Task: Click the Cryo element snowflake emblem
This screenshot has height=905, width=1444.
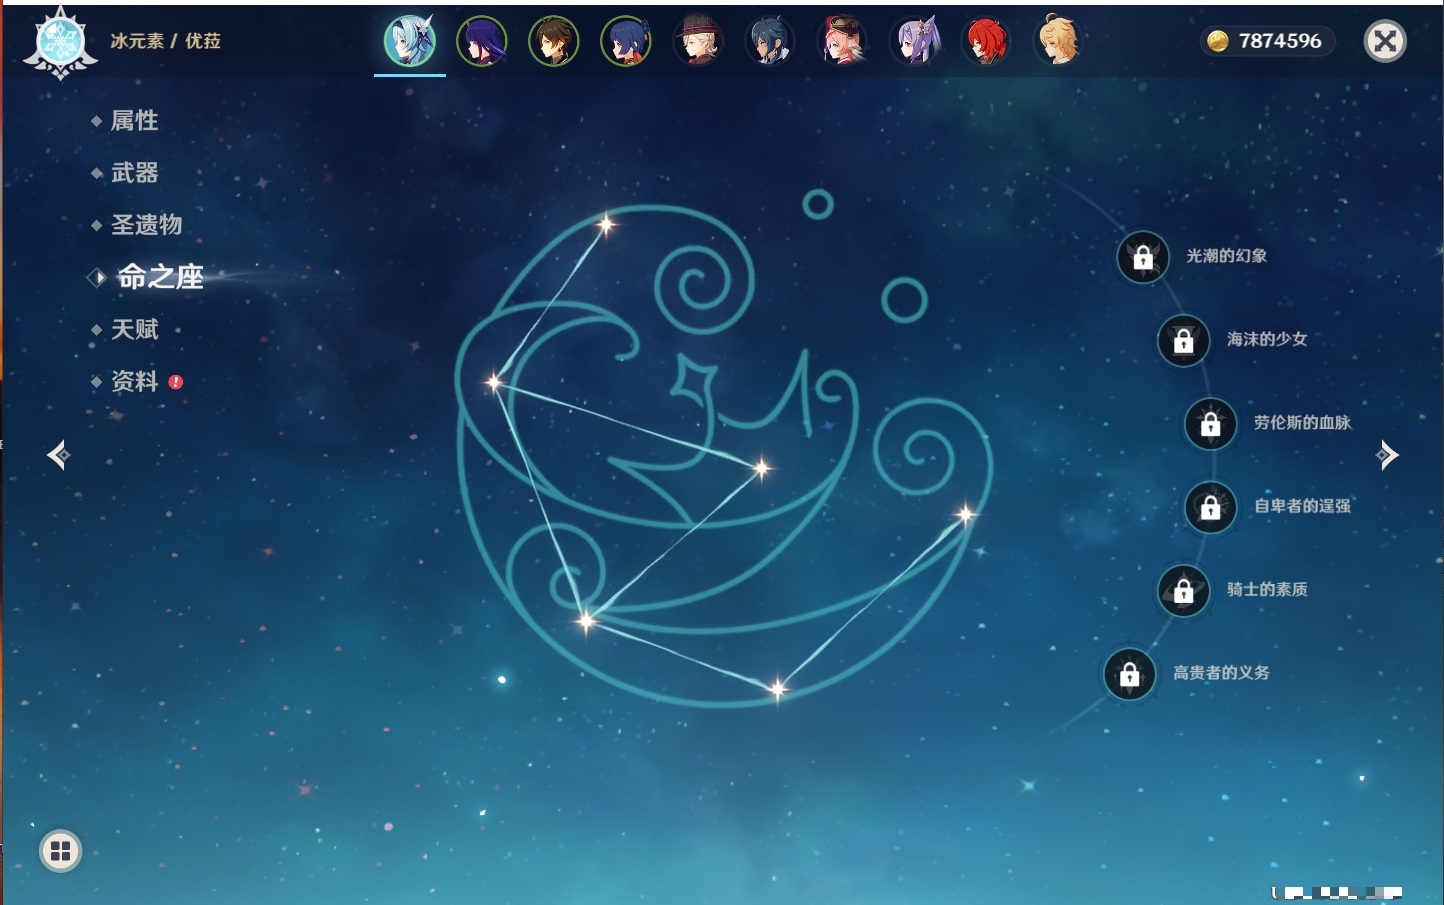Action: tap(60, 44)
